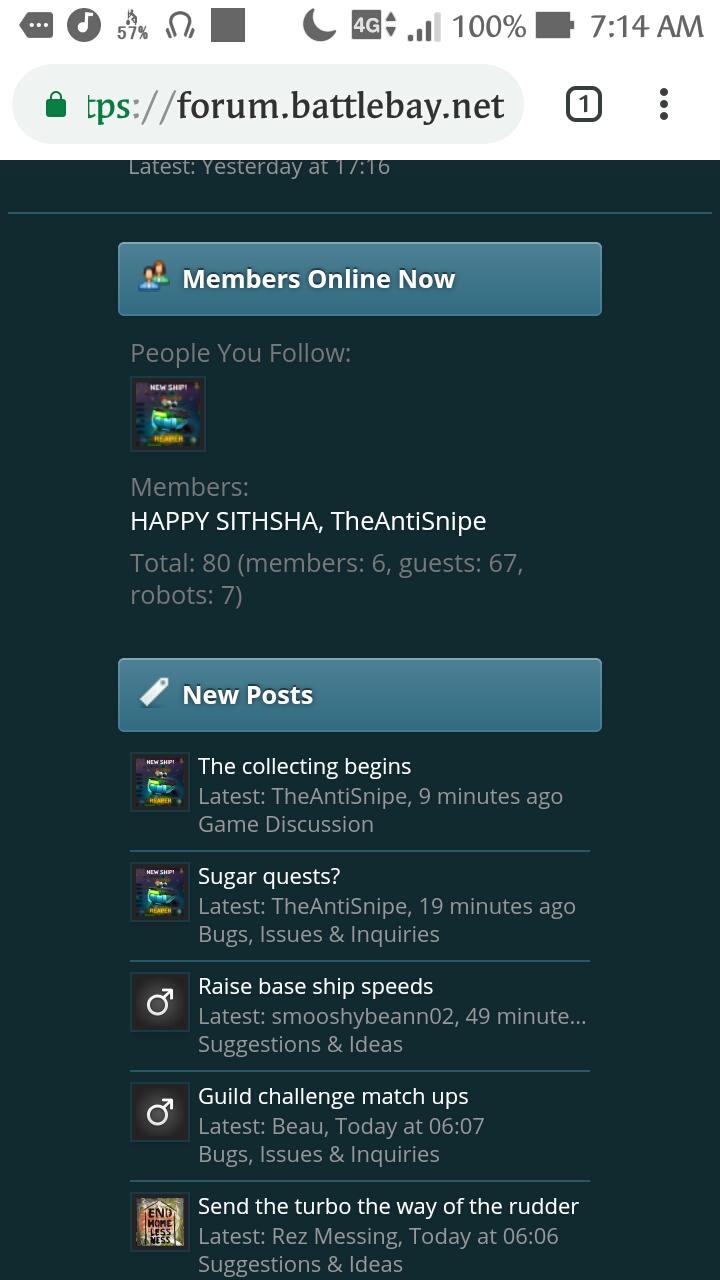This screenshot has height=1280, width=720.
Task: Open the Members Online Now header
Action: click(318, 279)
